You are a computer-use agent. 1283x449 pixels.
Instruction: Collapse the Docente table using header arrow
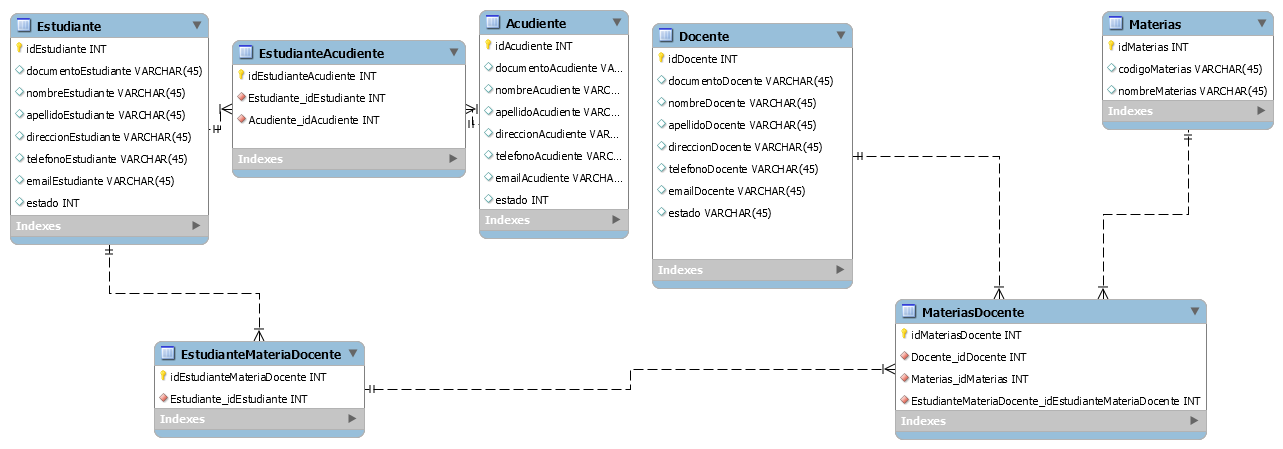click(840, 36)
